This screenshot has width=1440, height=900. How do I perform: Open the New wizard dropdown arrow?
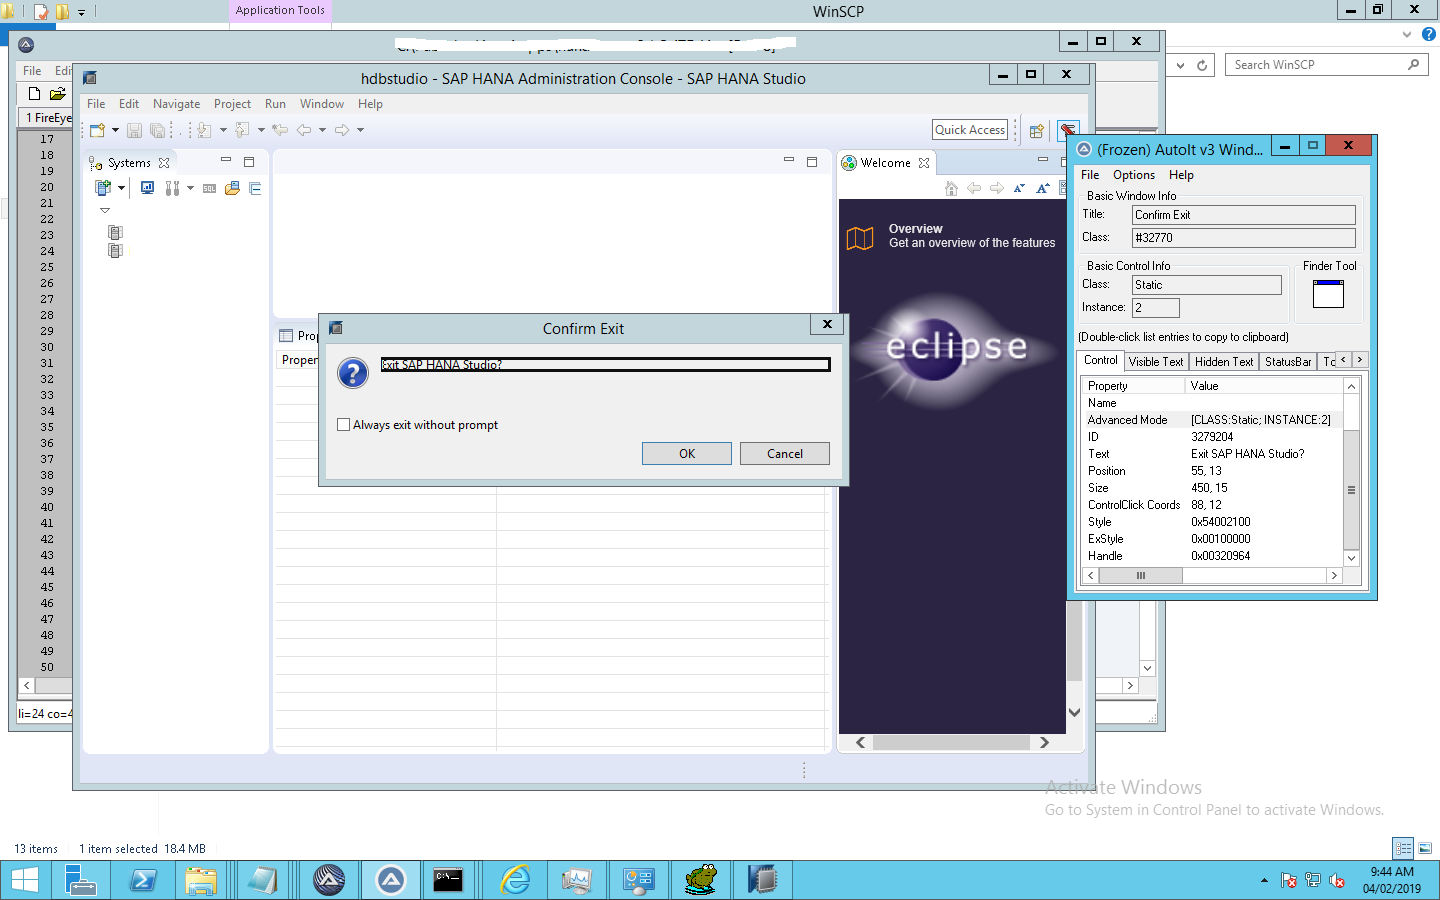click(x=115, y=130)
